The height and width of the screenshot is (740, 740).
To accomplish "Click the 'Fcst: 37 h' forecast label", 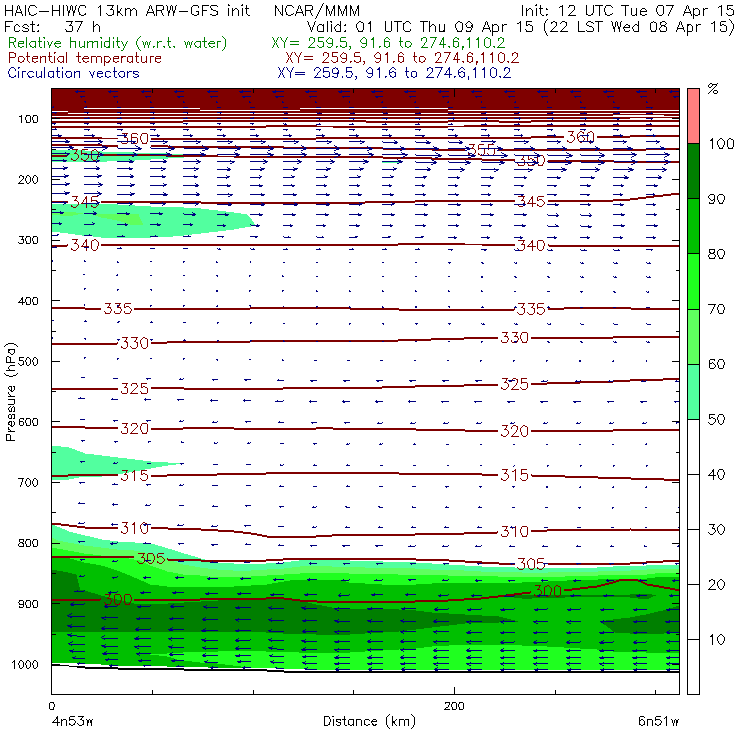I will (52, 26).
